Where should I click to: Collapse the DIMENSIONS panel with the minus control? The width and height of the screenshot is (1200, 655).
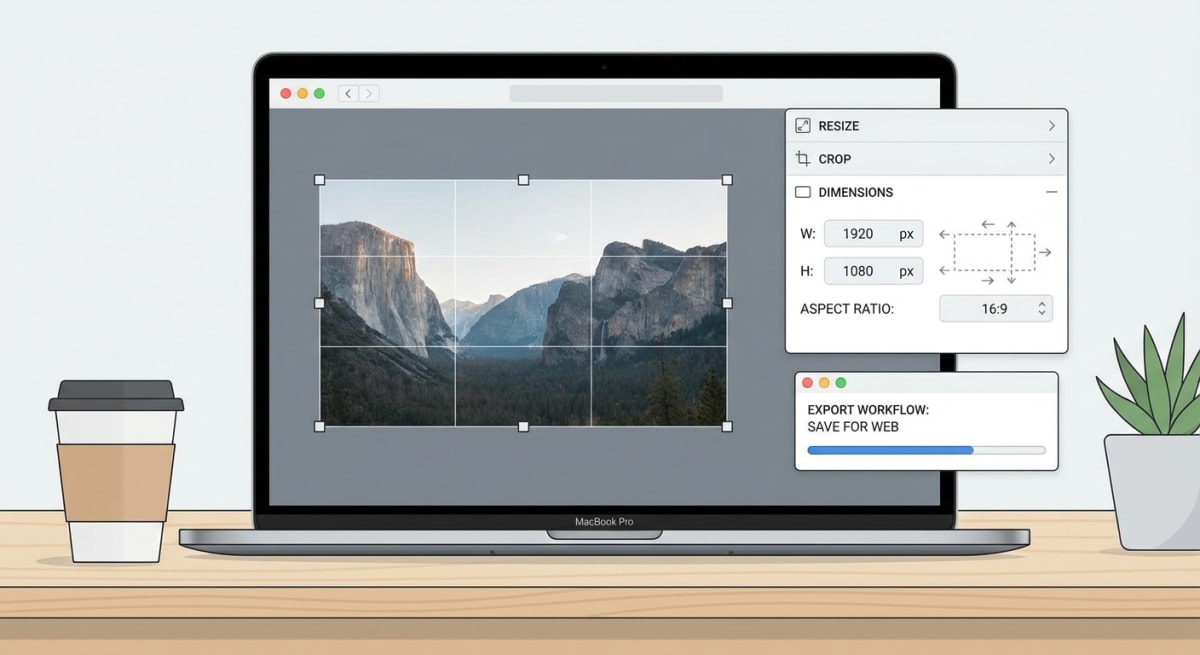[1053, 191]
